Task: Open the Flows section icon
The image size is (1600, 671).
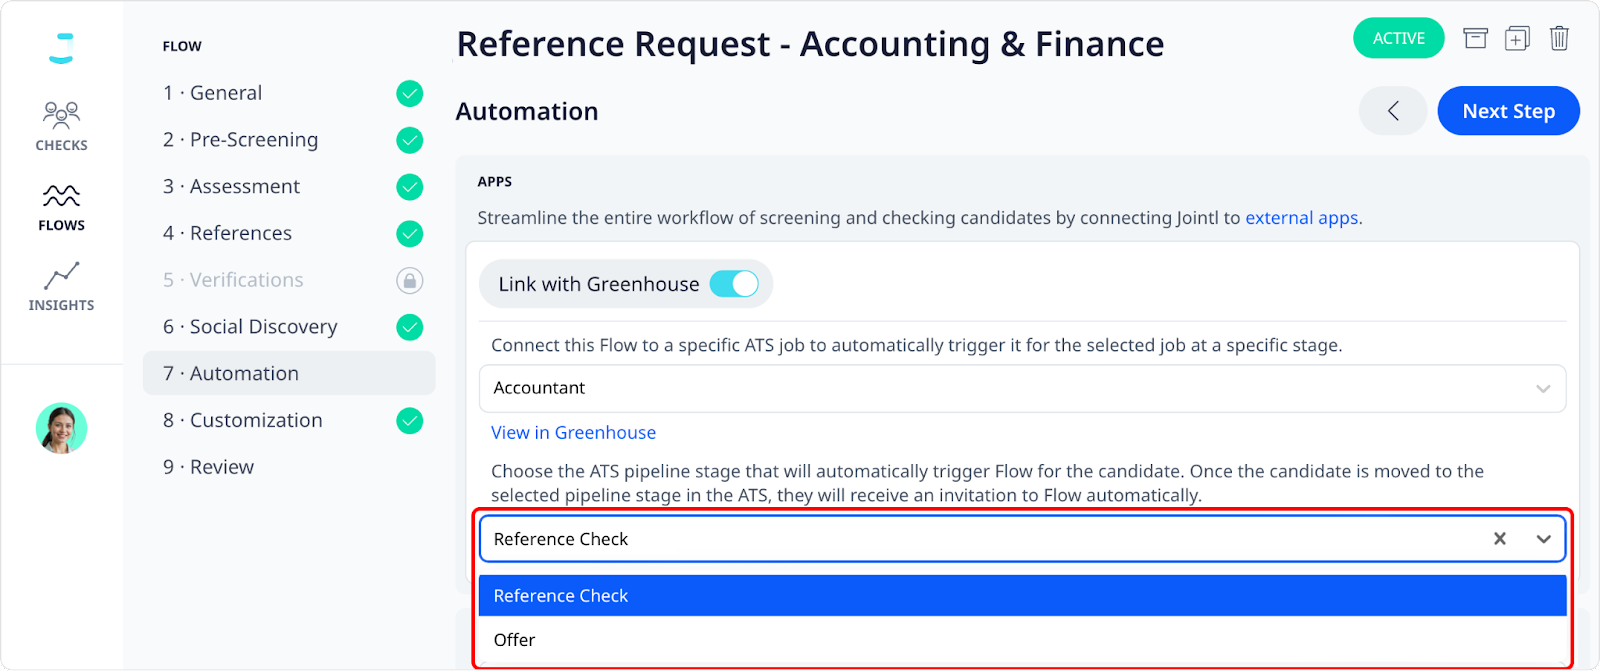Action: [x=61, y=195]
